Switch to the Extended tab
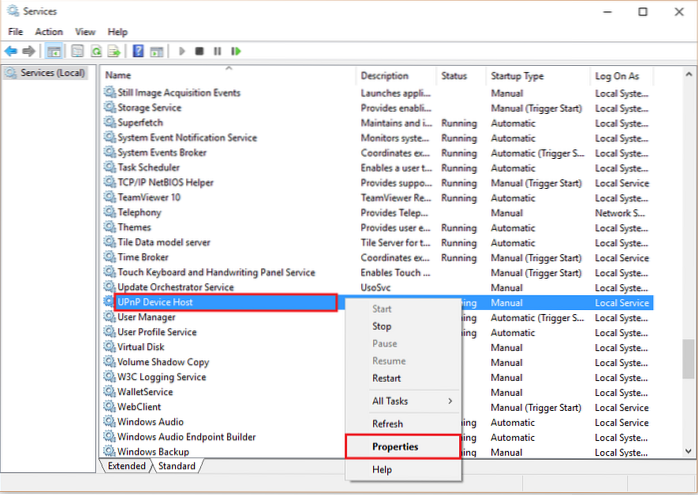 click(x=126, y=466)
